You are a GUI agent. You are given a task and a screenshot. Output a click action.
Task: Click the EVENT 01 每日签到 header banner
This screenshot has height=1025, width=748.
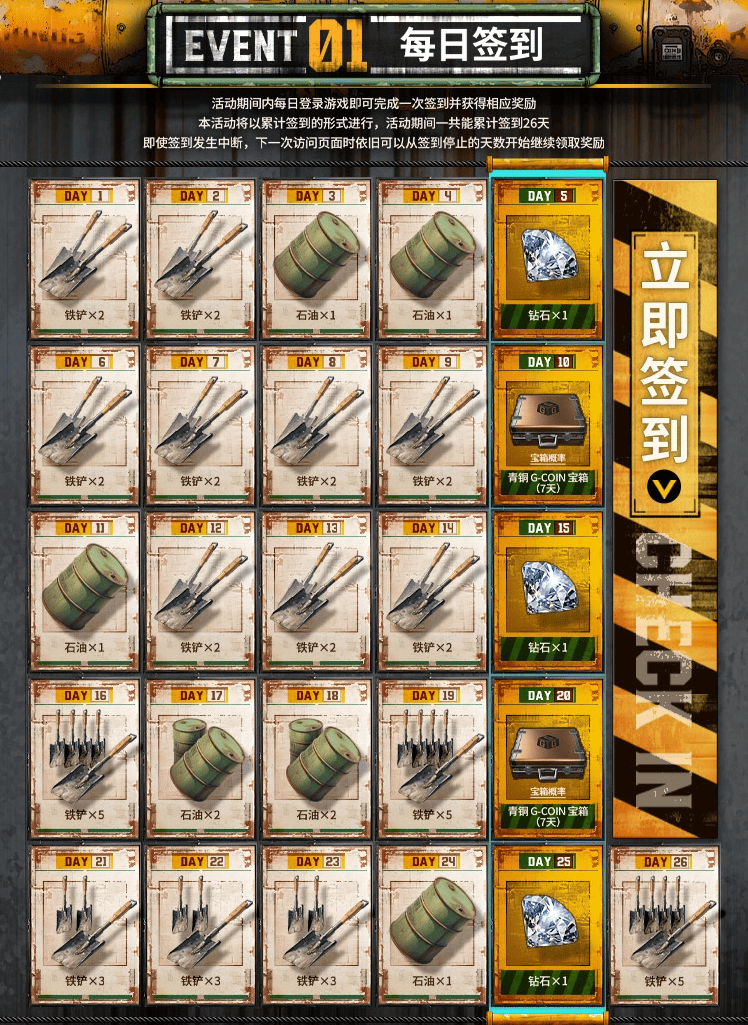(373, 44)
